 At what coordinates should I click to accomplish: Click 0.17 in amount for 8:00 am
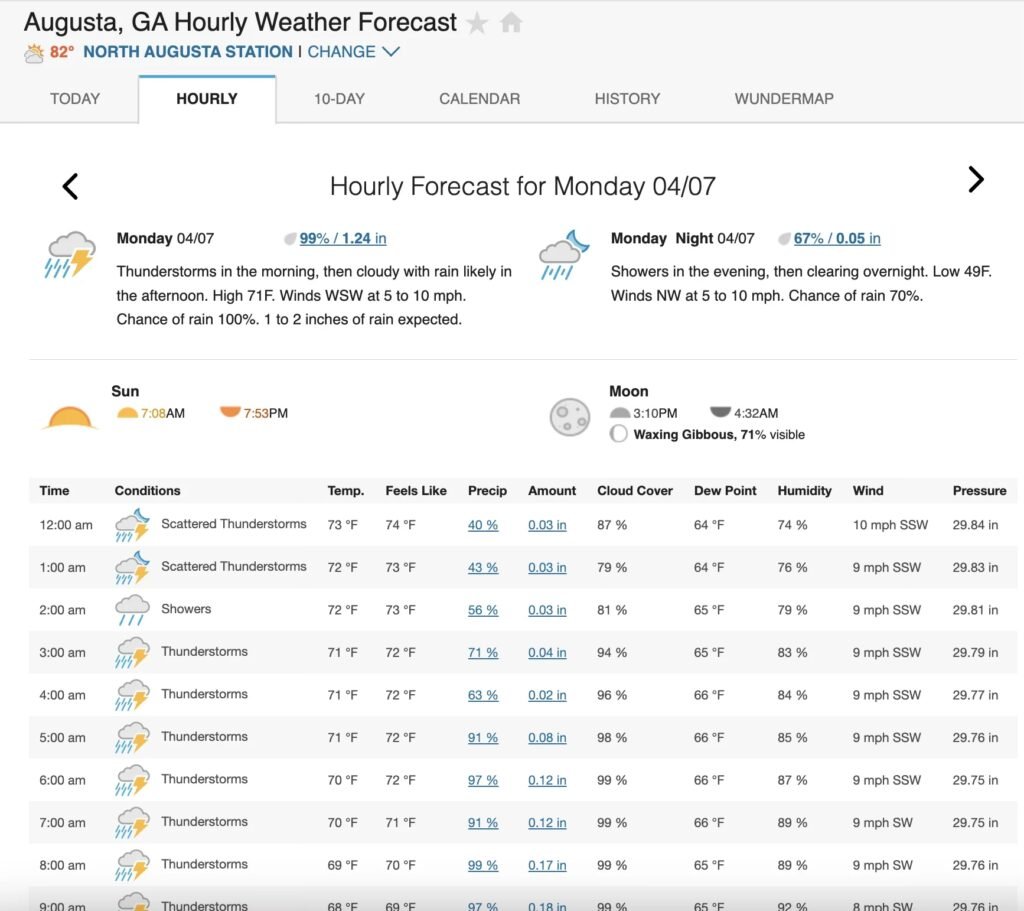click(x=547, y=865)
